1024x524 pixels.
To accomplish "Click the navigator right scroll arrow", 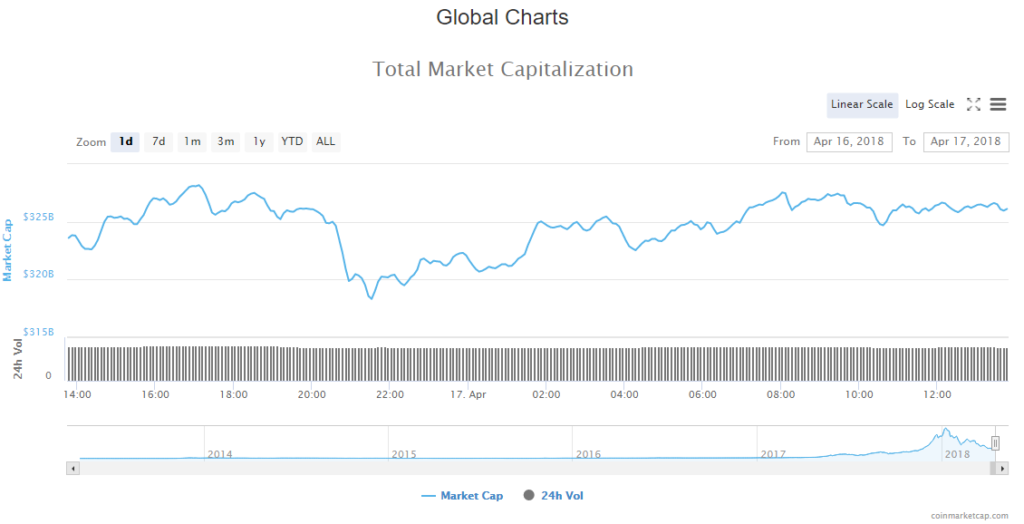I will point(1003,468).
